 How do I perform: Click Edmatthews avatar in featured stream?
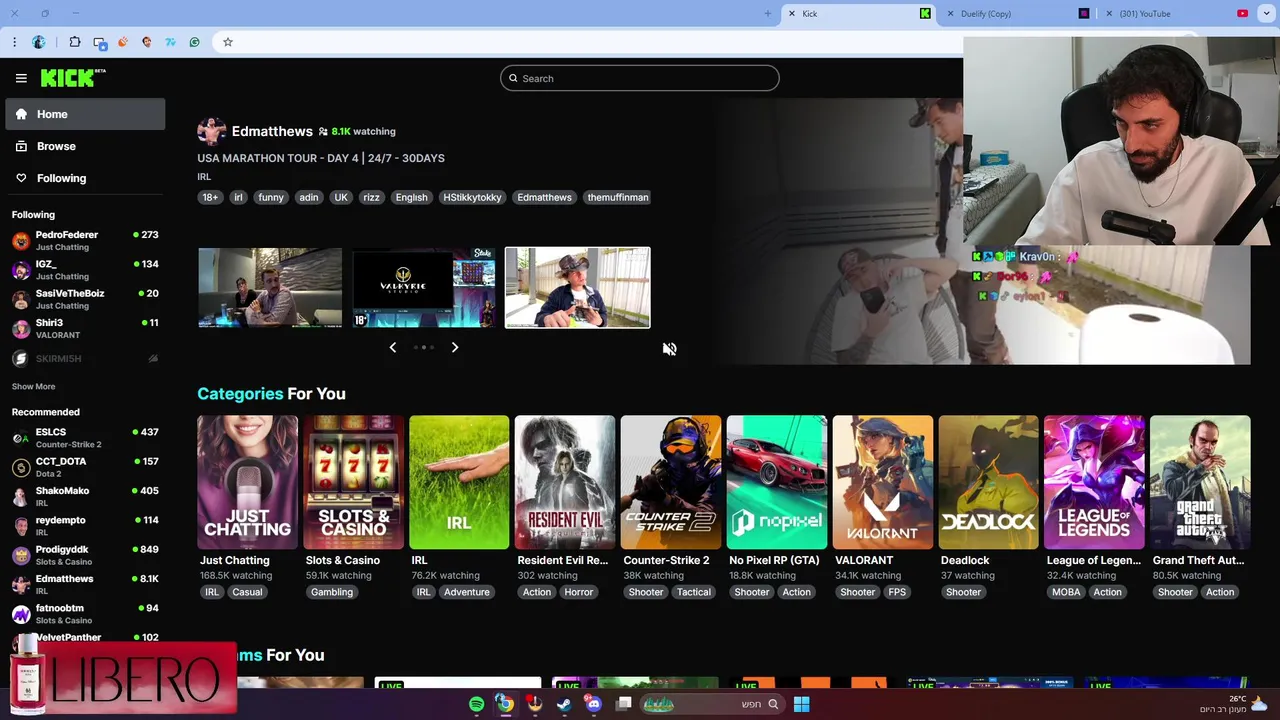click(211, 131)
